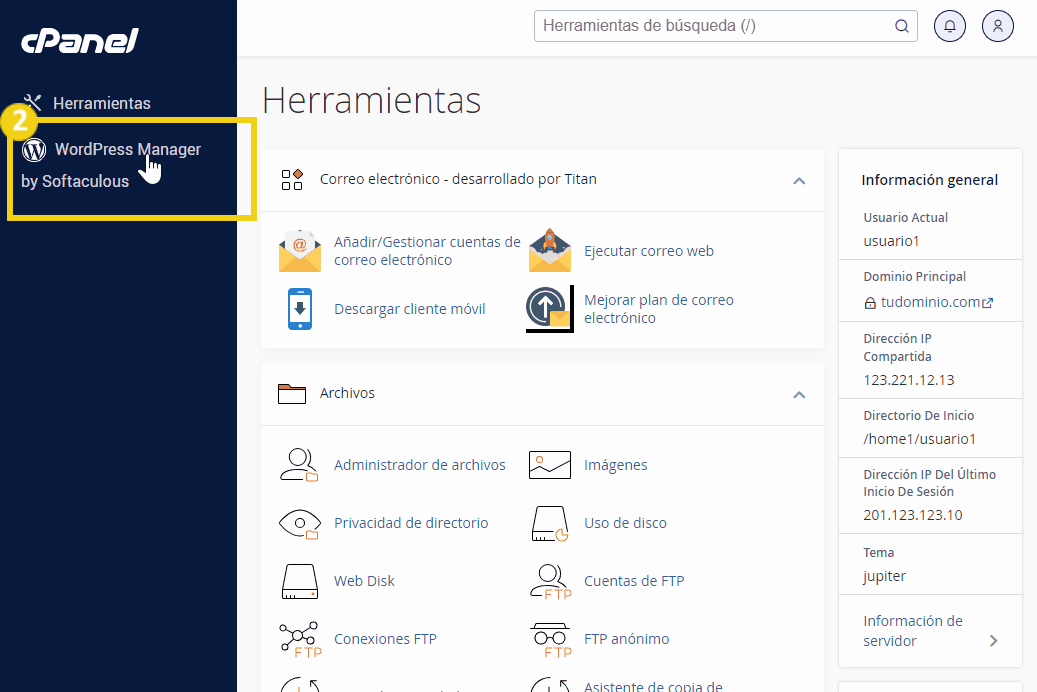Viewport: 1037px width, 692px height.
Task: Collapse the Archivos section chevron
Action: pyautogui.click(x=799, y=395)
